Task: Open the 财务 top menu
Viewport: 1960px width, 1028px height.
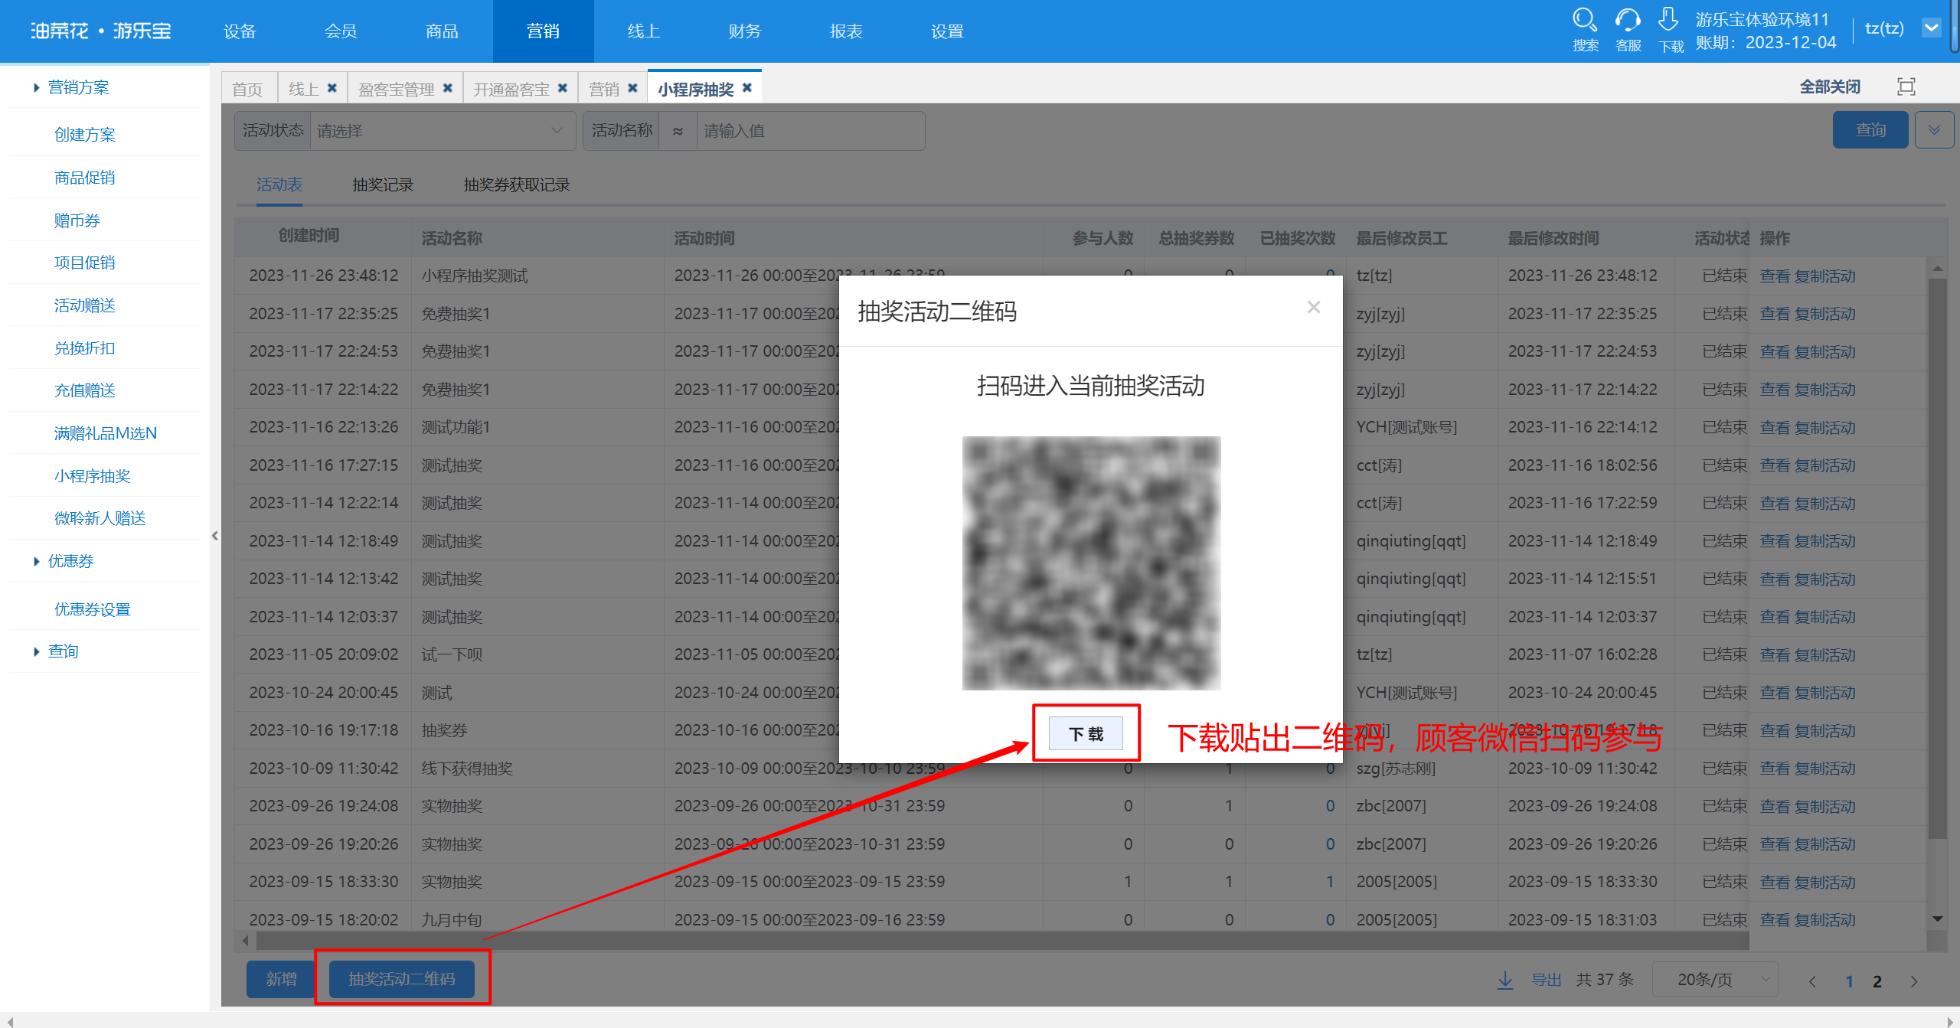Action: tap(745, 31)
